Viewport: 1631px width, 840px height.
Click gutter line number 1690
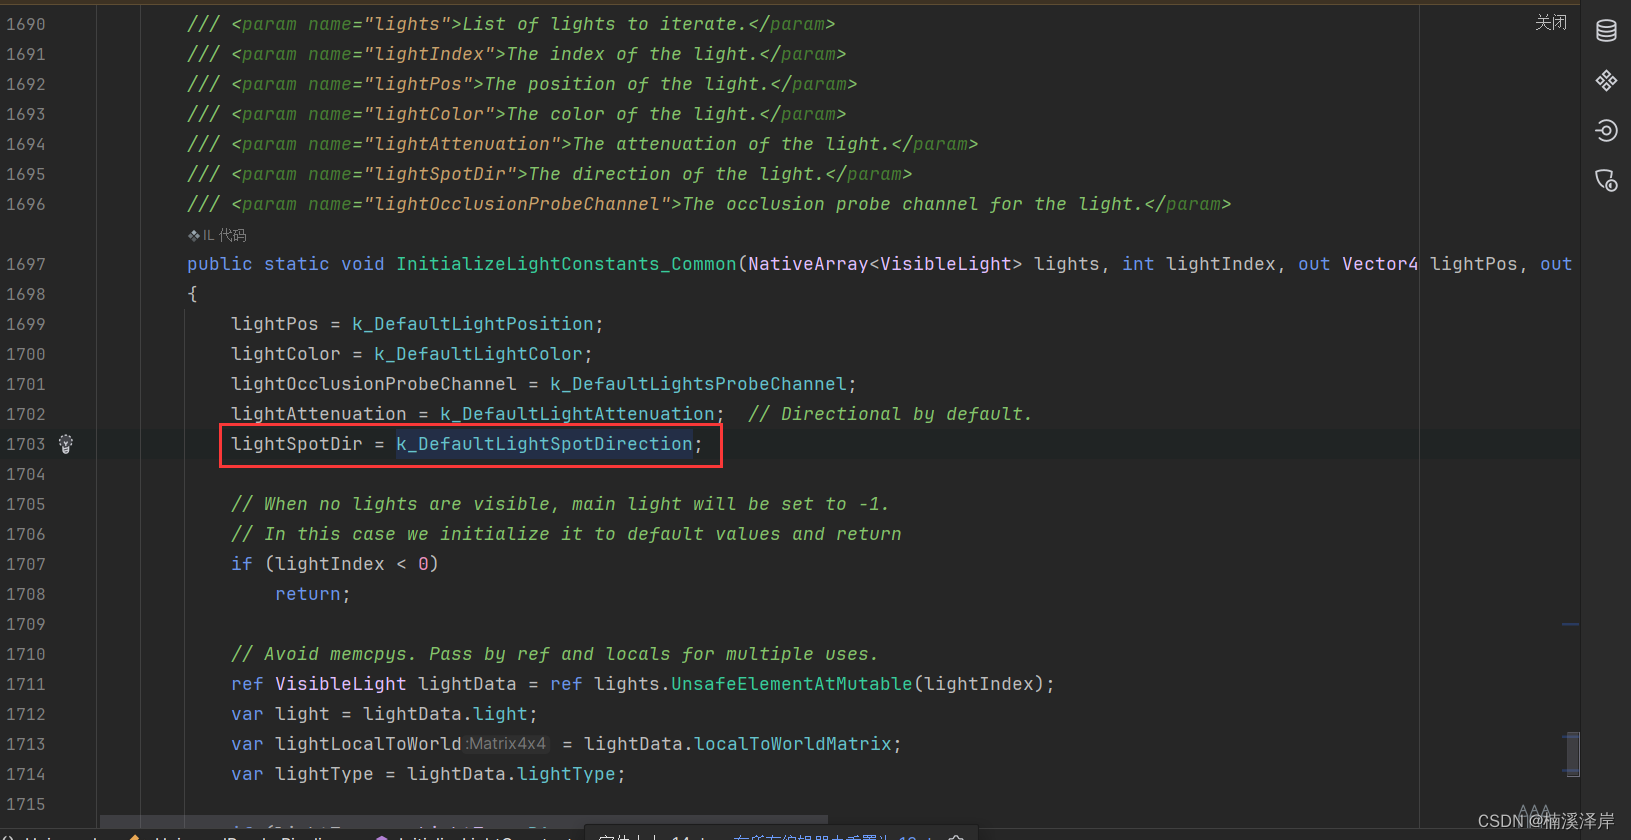[x=26, y=24]
